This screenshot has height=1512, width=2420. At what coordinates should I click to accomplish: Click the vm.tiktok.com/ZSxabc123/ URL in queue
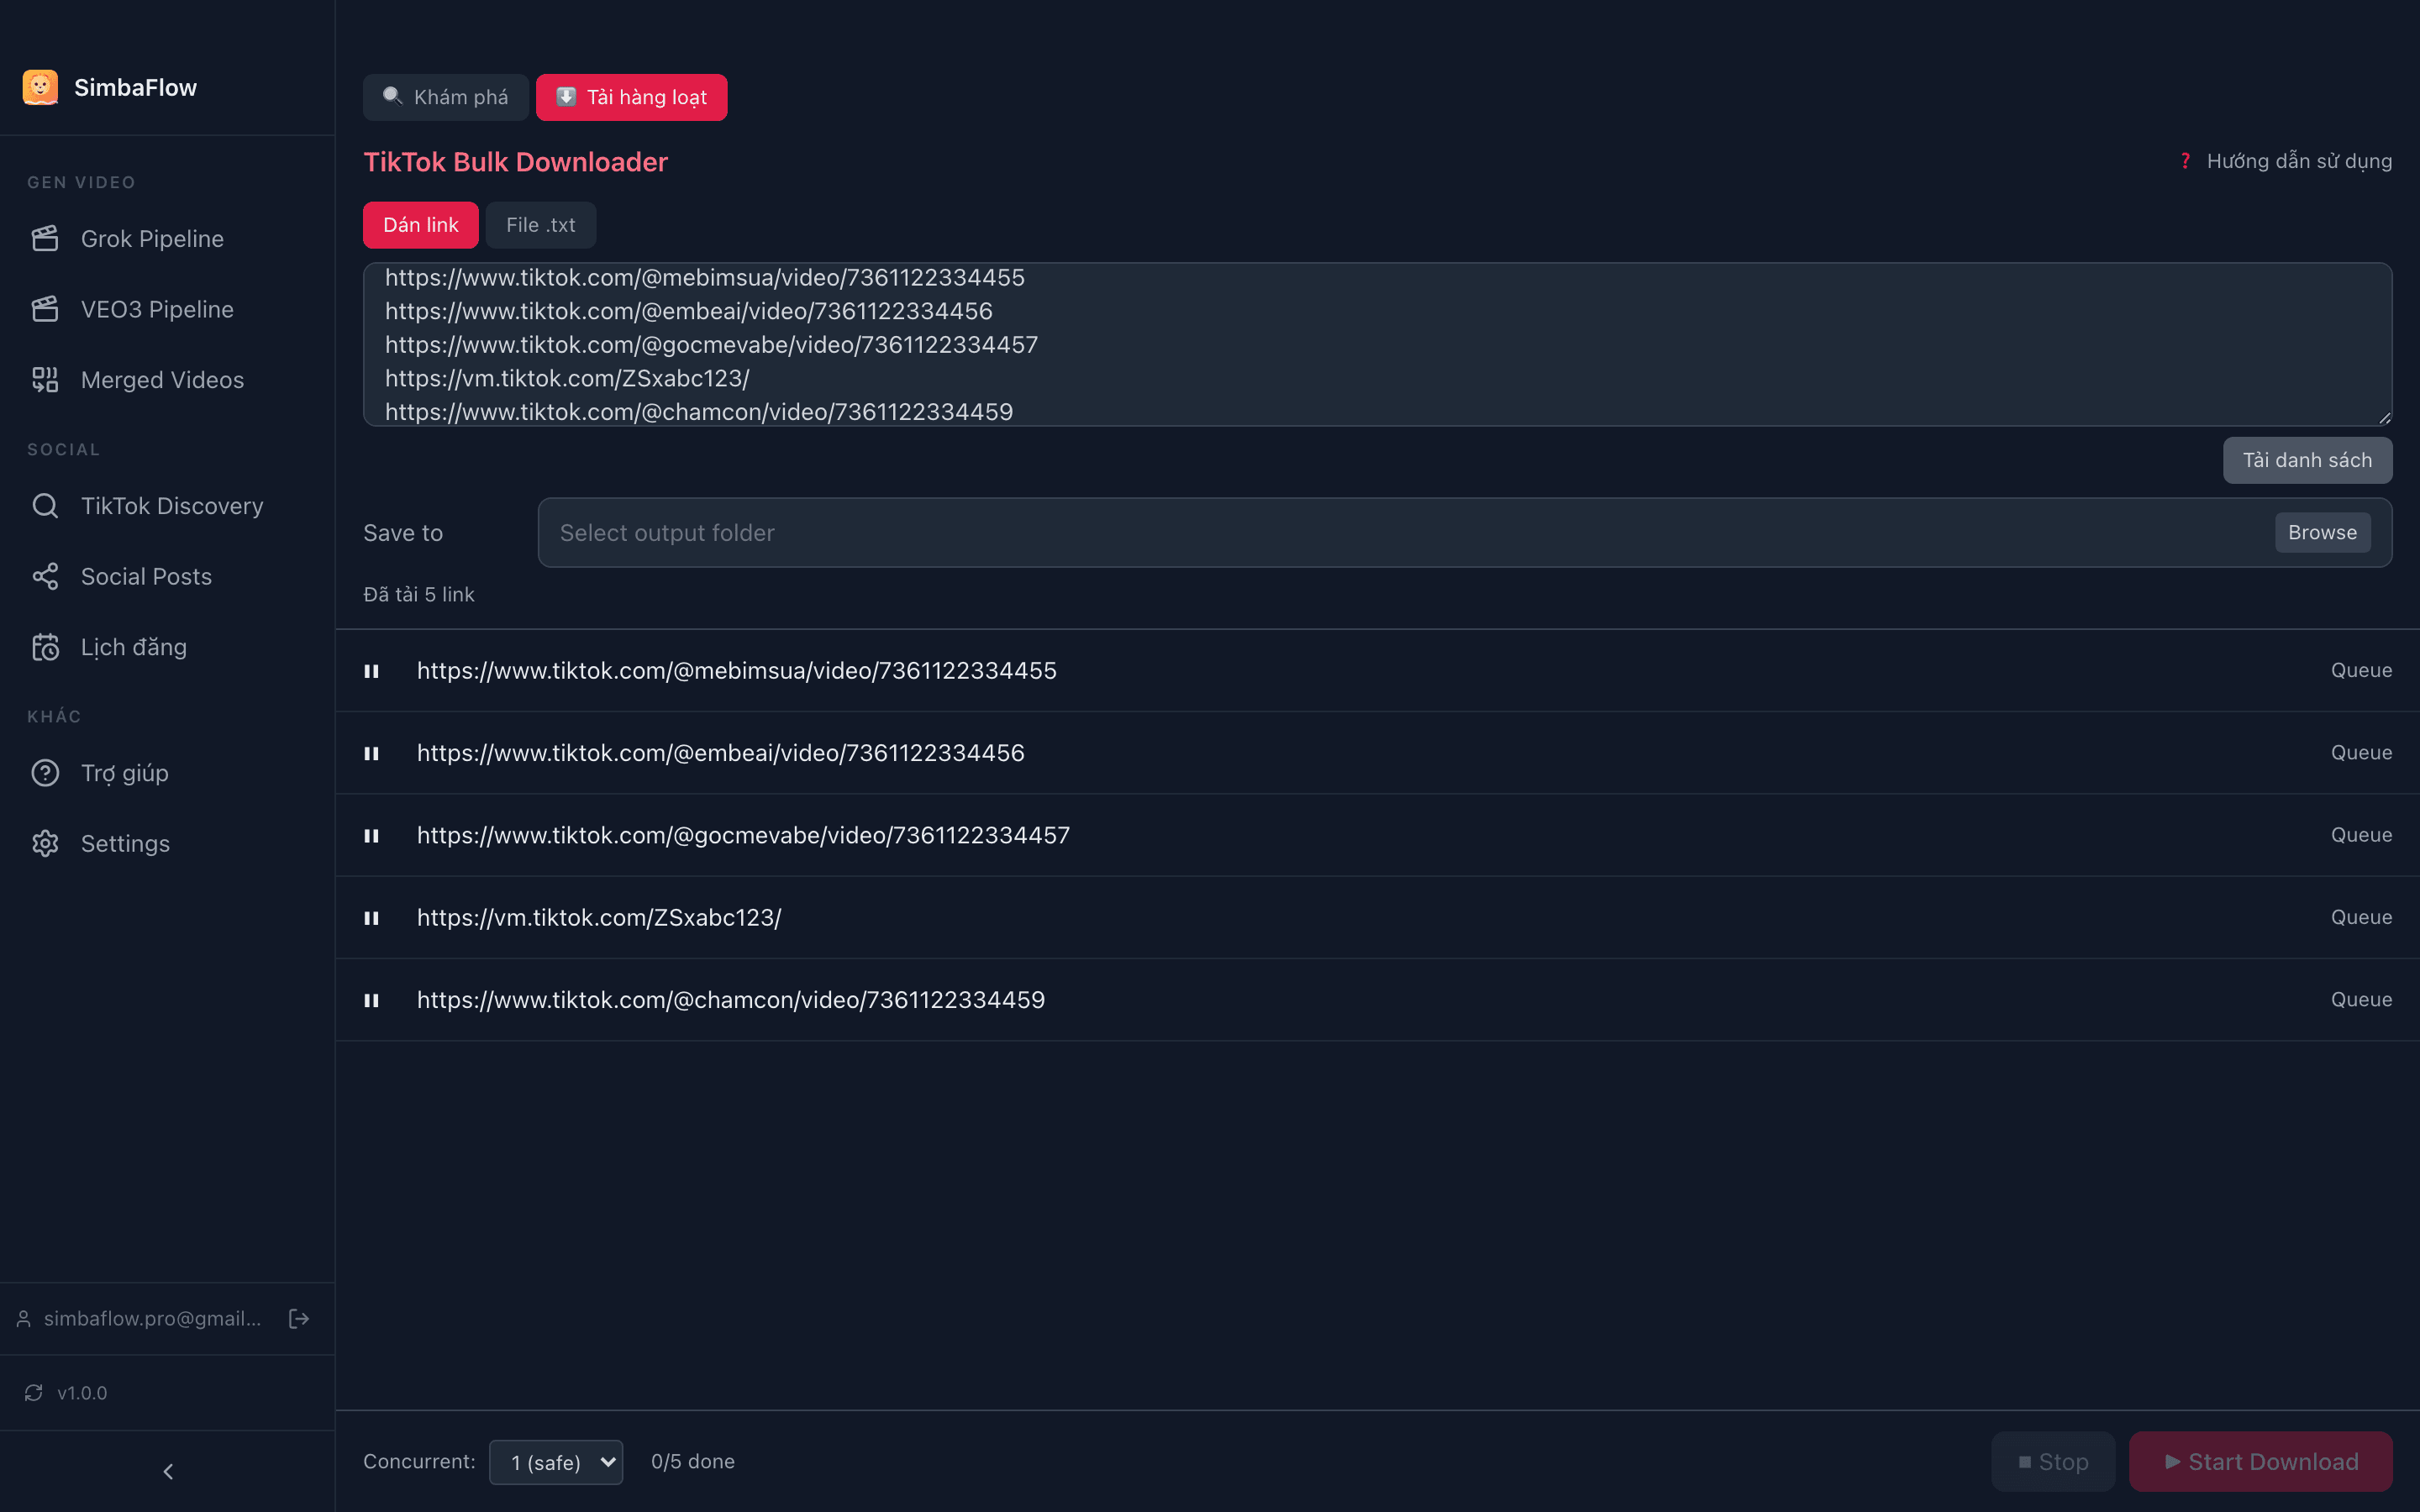(x=599, y=918)
